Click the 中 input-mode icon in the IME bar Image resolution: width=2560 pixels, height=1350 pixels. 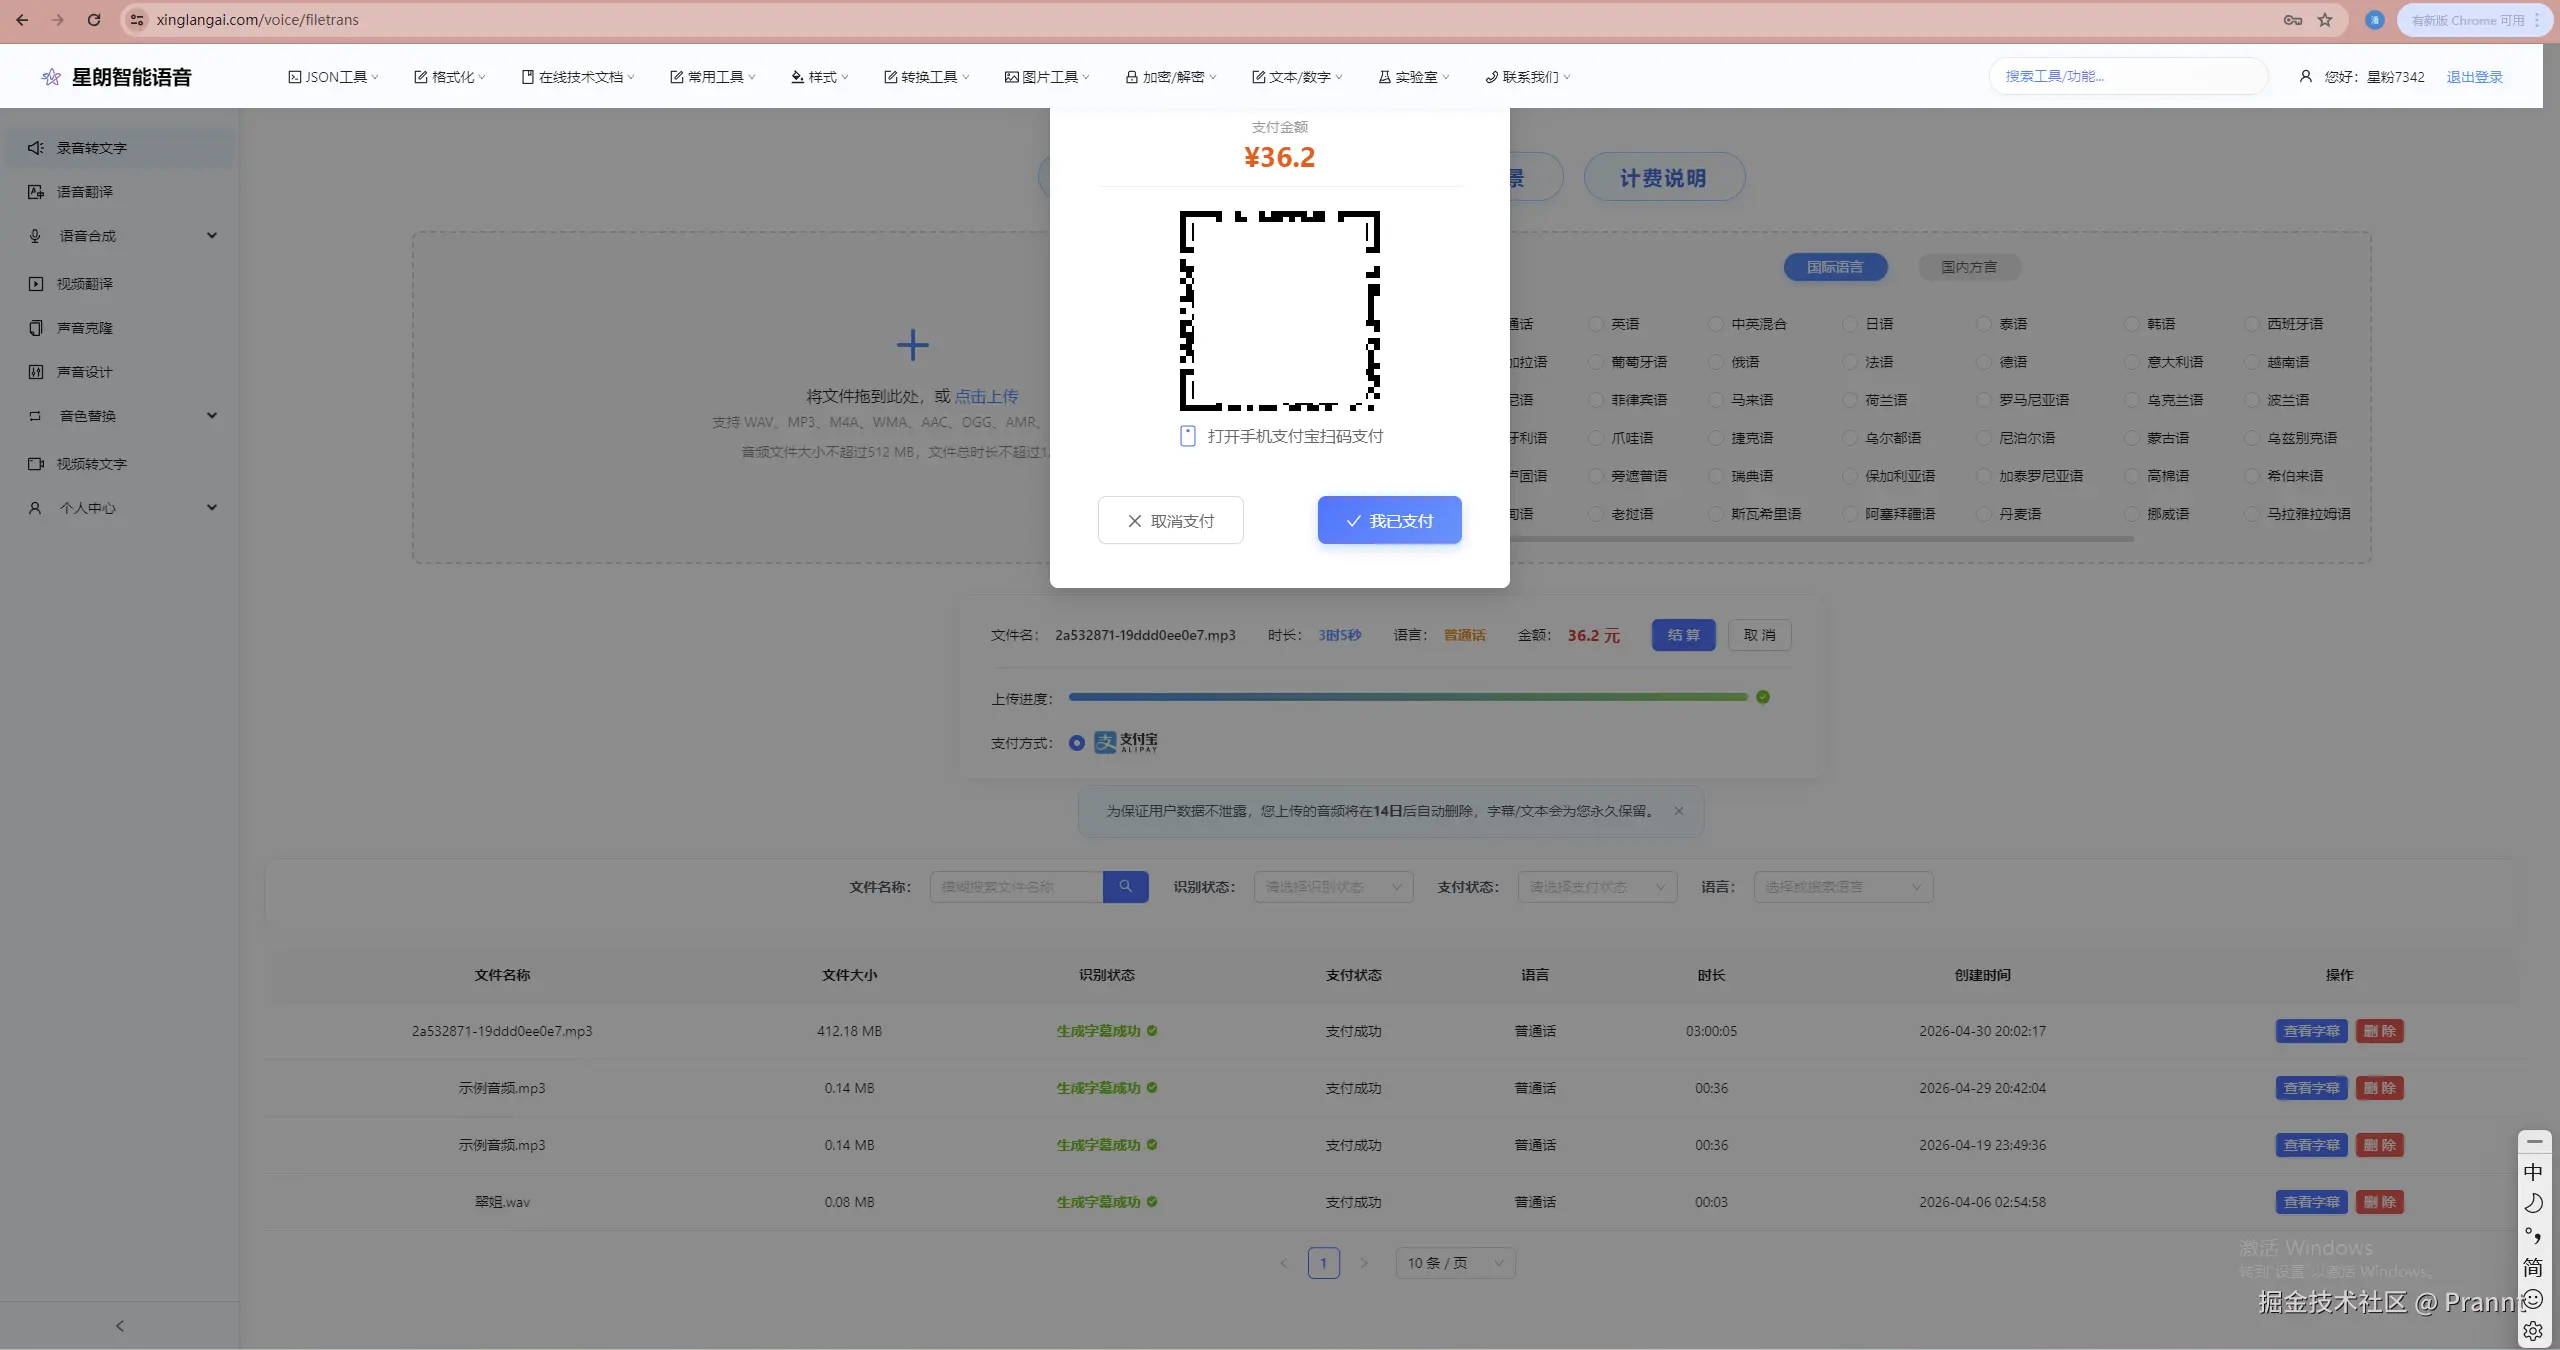click(x=2533, y=1172)
